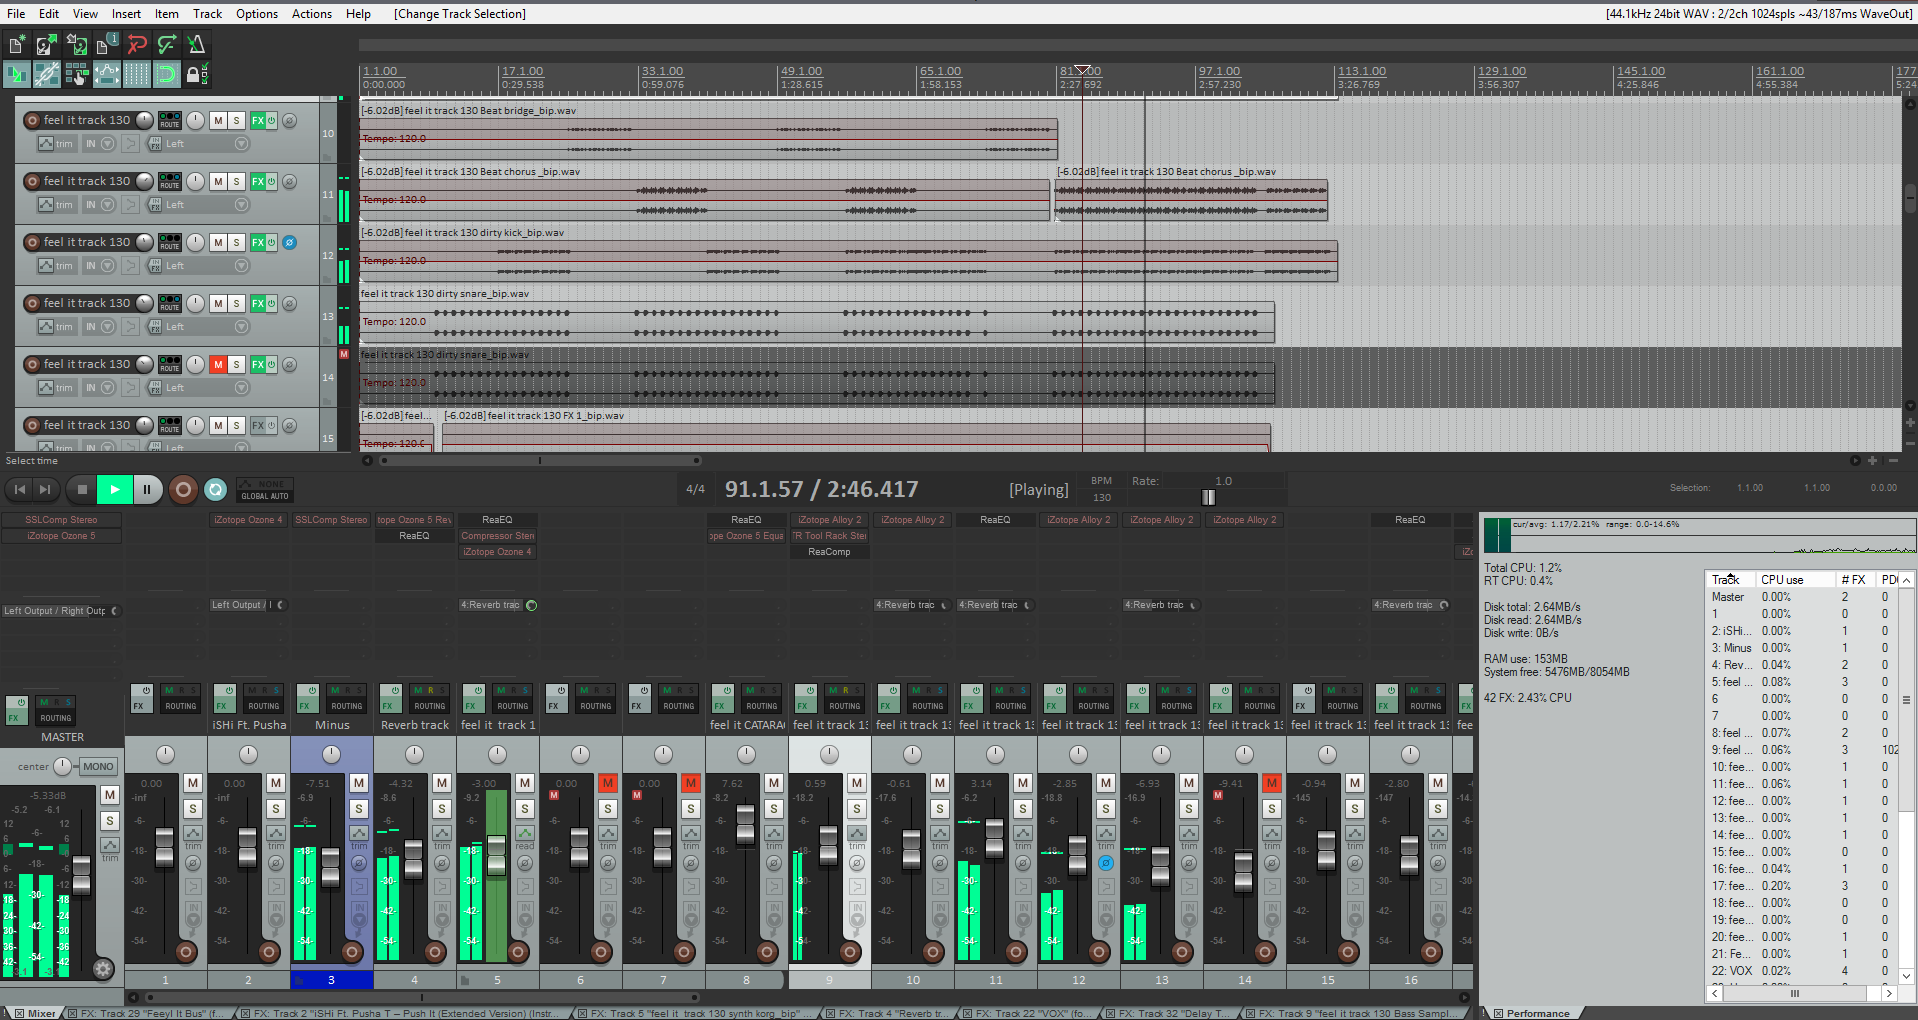The height and width of the screenshot is (1020, 1918).
Task: Arm record on track 13 in track panel
Action: coord(32,303)
